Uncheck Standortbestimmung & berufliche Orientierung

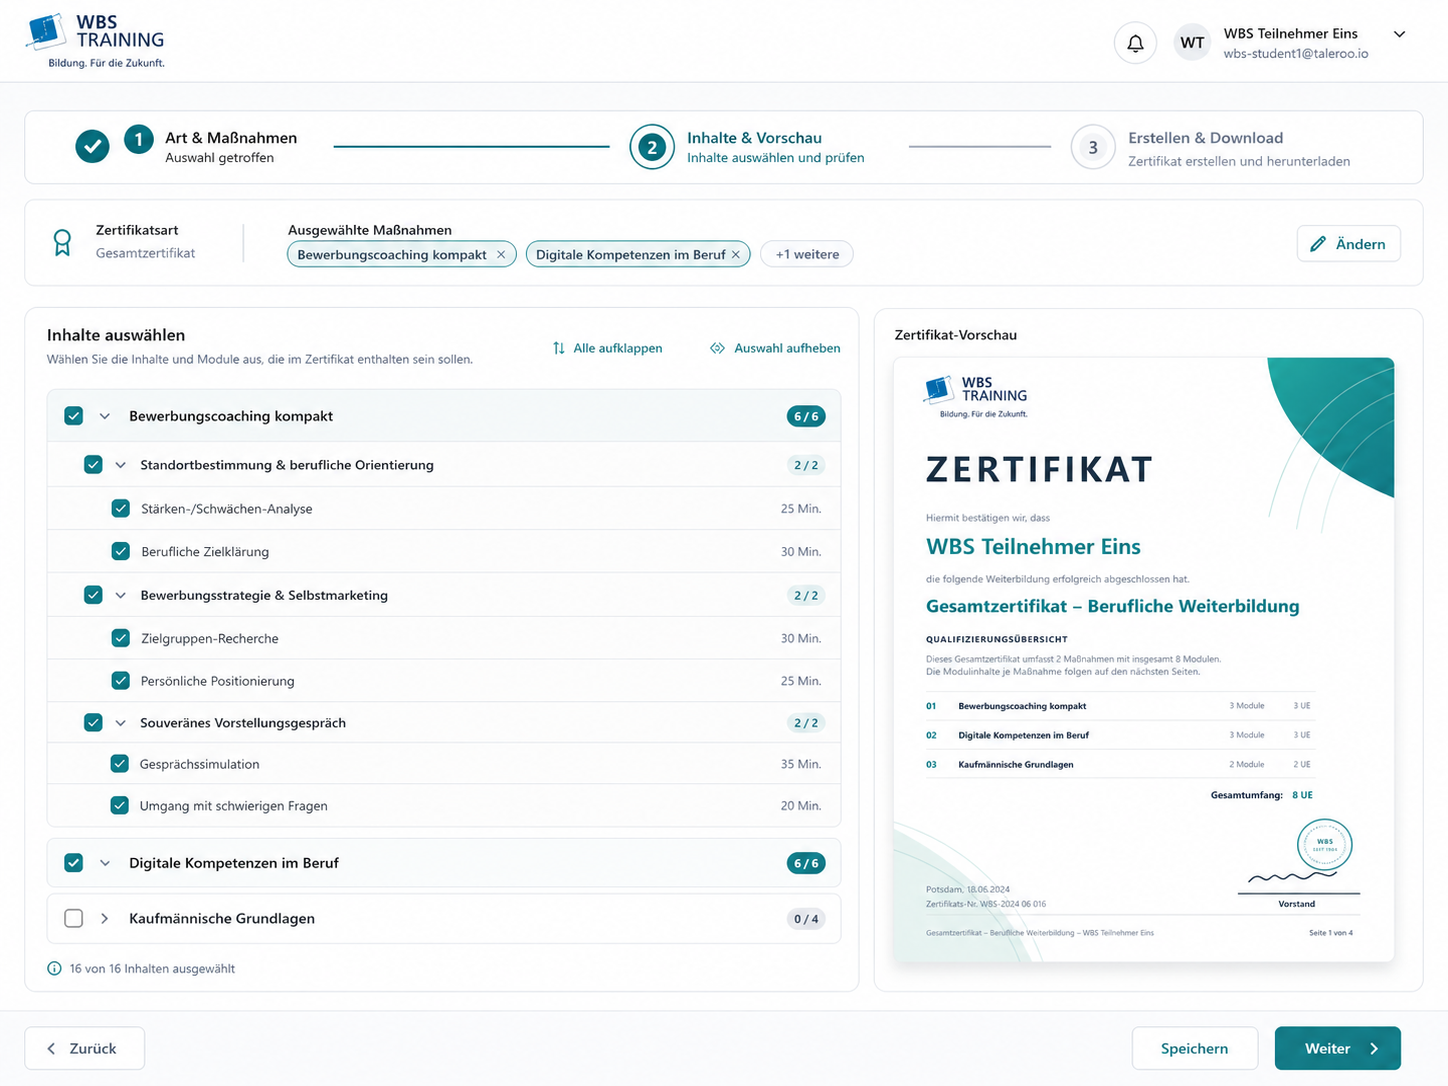[93, 465]
